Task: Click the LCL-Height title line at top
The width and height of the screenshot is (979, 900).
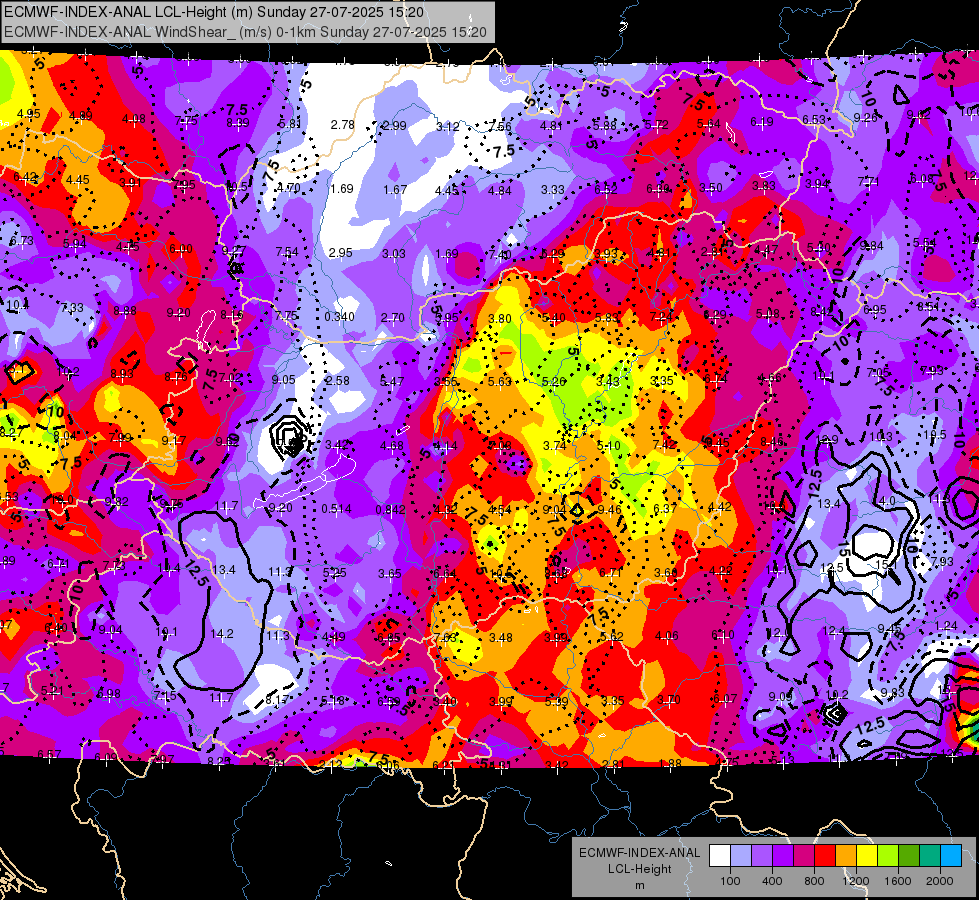Action: (x=214, y=12)
